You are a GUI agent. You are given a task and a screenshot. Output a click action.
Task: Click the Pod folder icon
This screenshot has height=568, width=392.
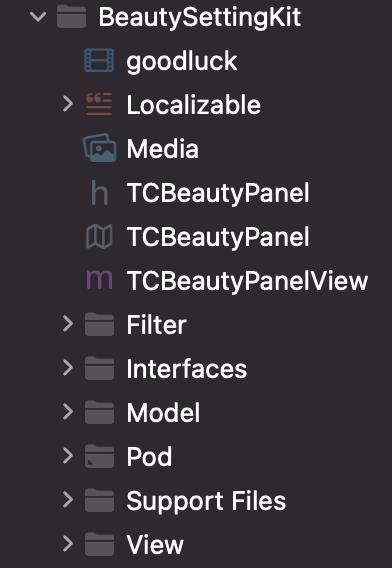click(99, 456)
